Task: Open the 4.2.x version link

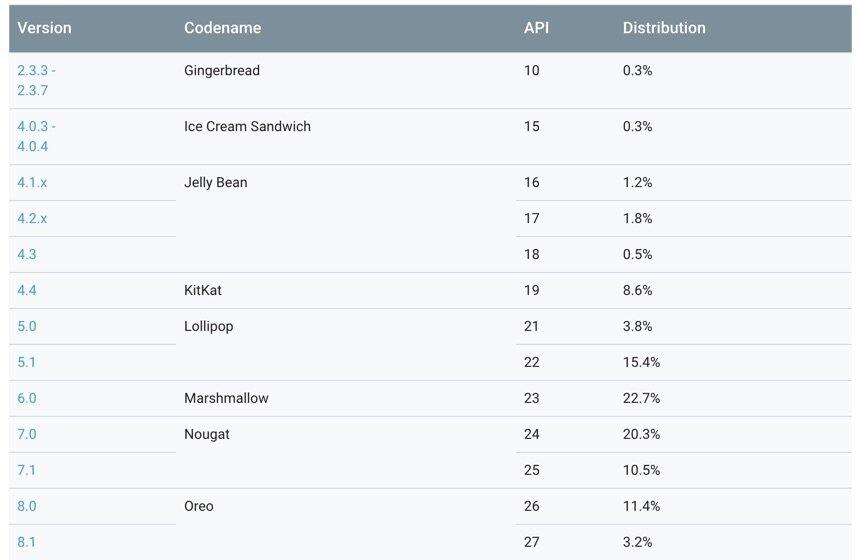Action: tap(32, 218)
